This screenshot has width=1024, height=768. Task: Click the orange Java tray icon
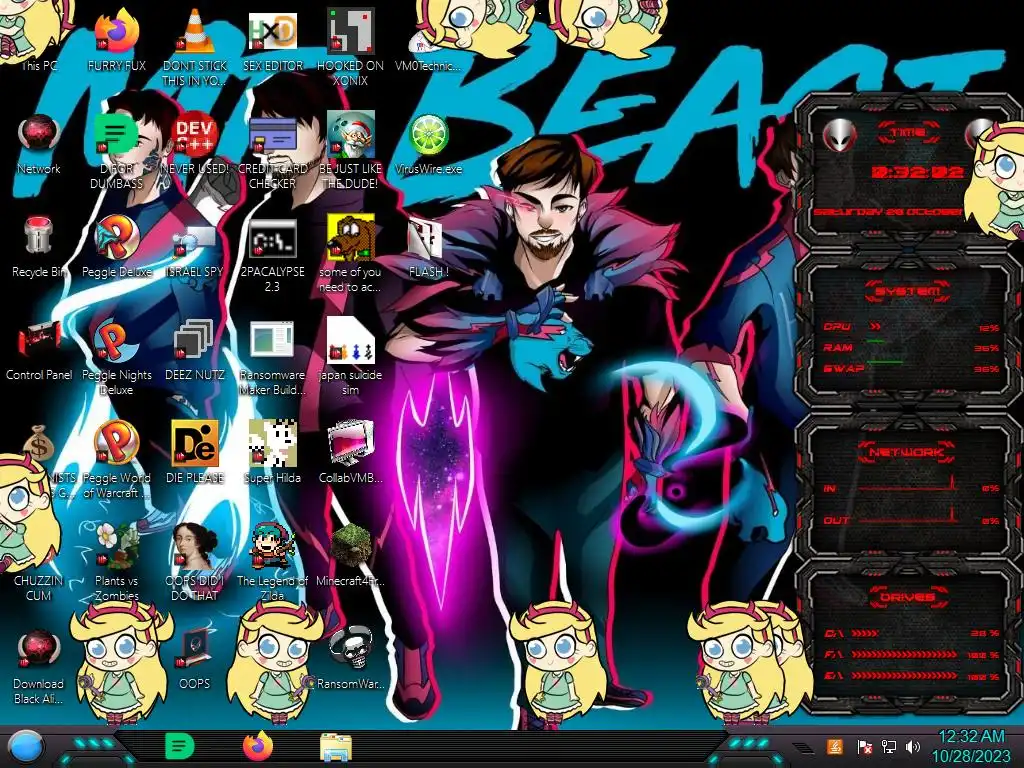pos(835,746)
